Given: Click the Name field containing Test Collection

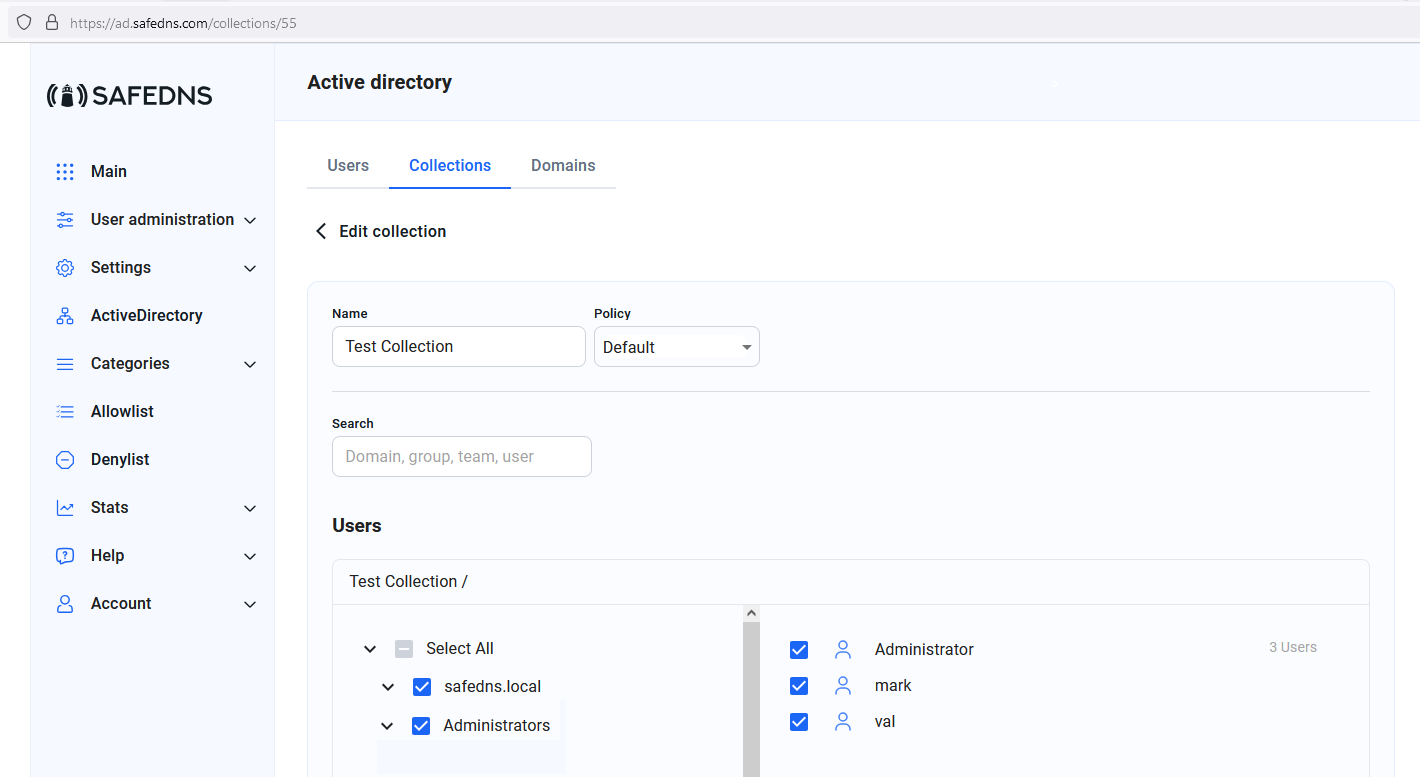Looking at the screenshot, I should [459, 346].
